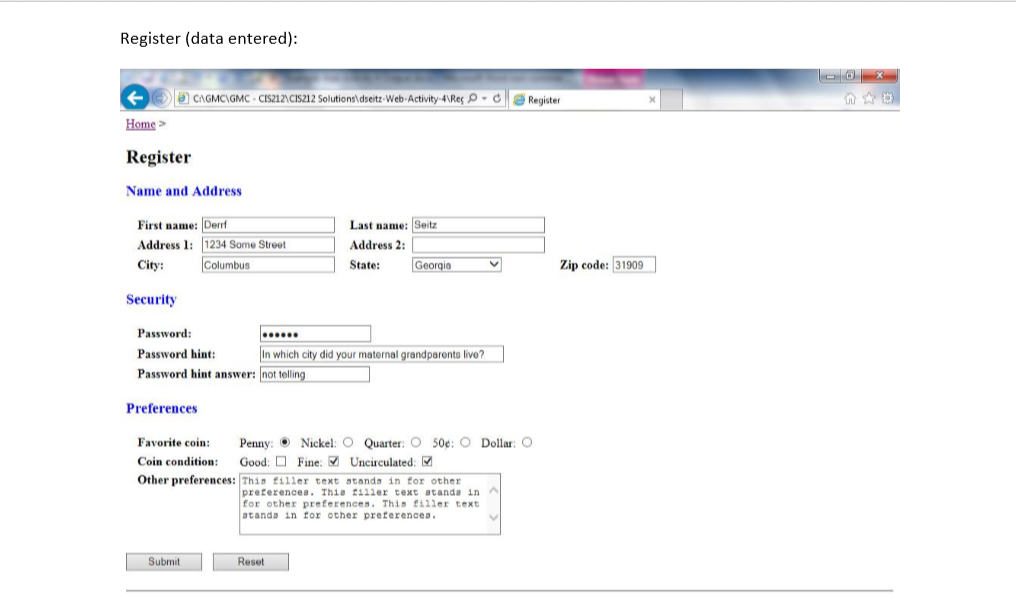Select Penny as favorite coin

point(285,443)
